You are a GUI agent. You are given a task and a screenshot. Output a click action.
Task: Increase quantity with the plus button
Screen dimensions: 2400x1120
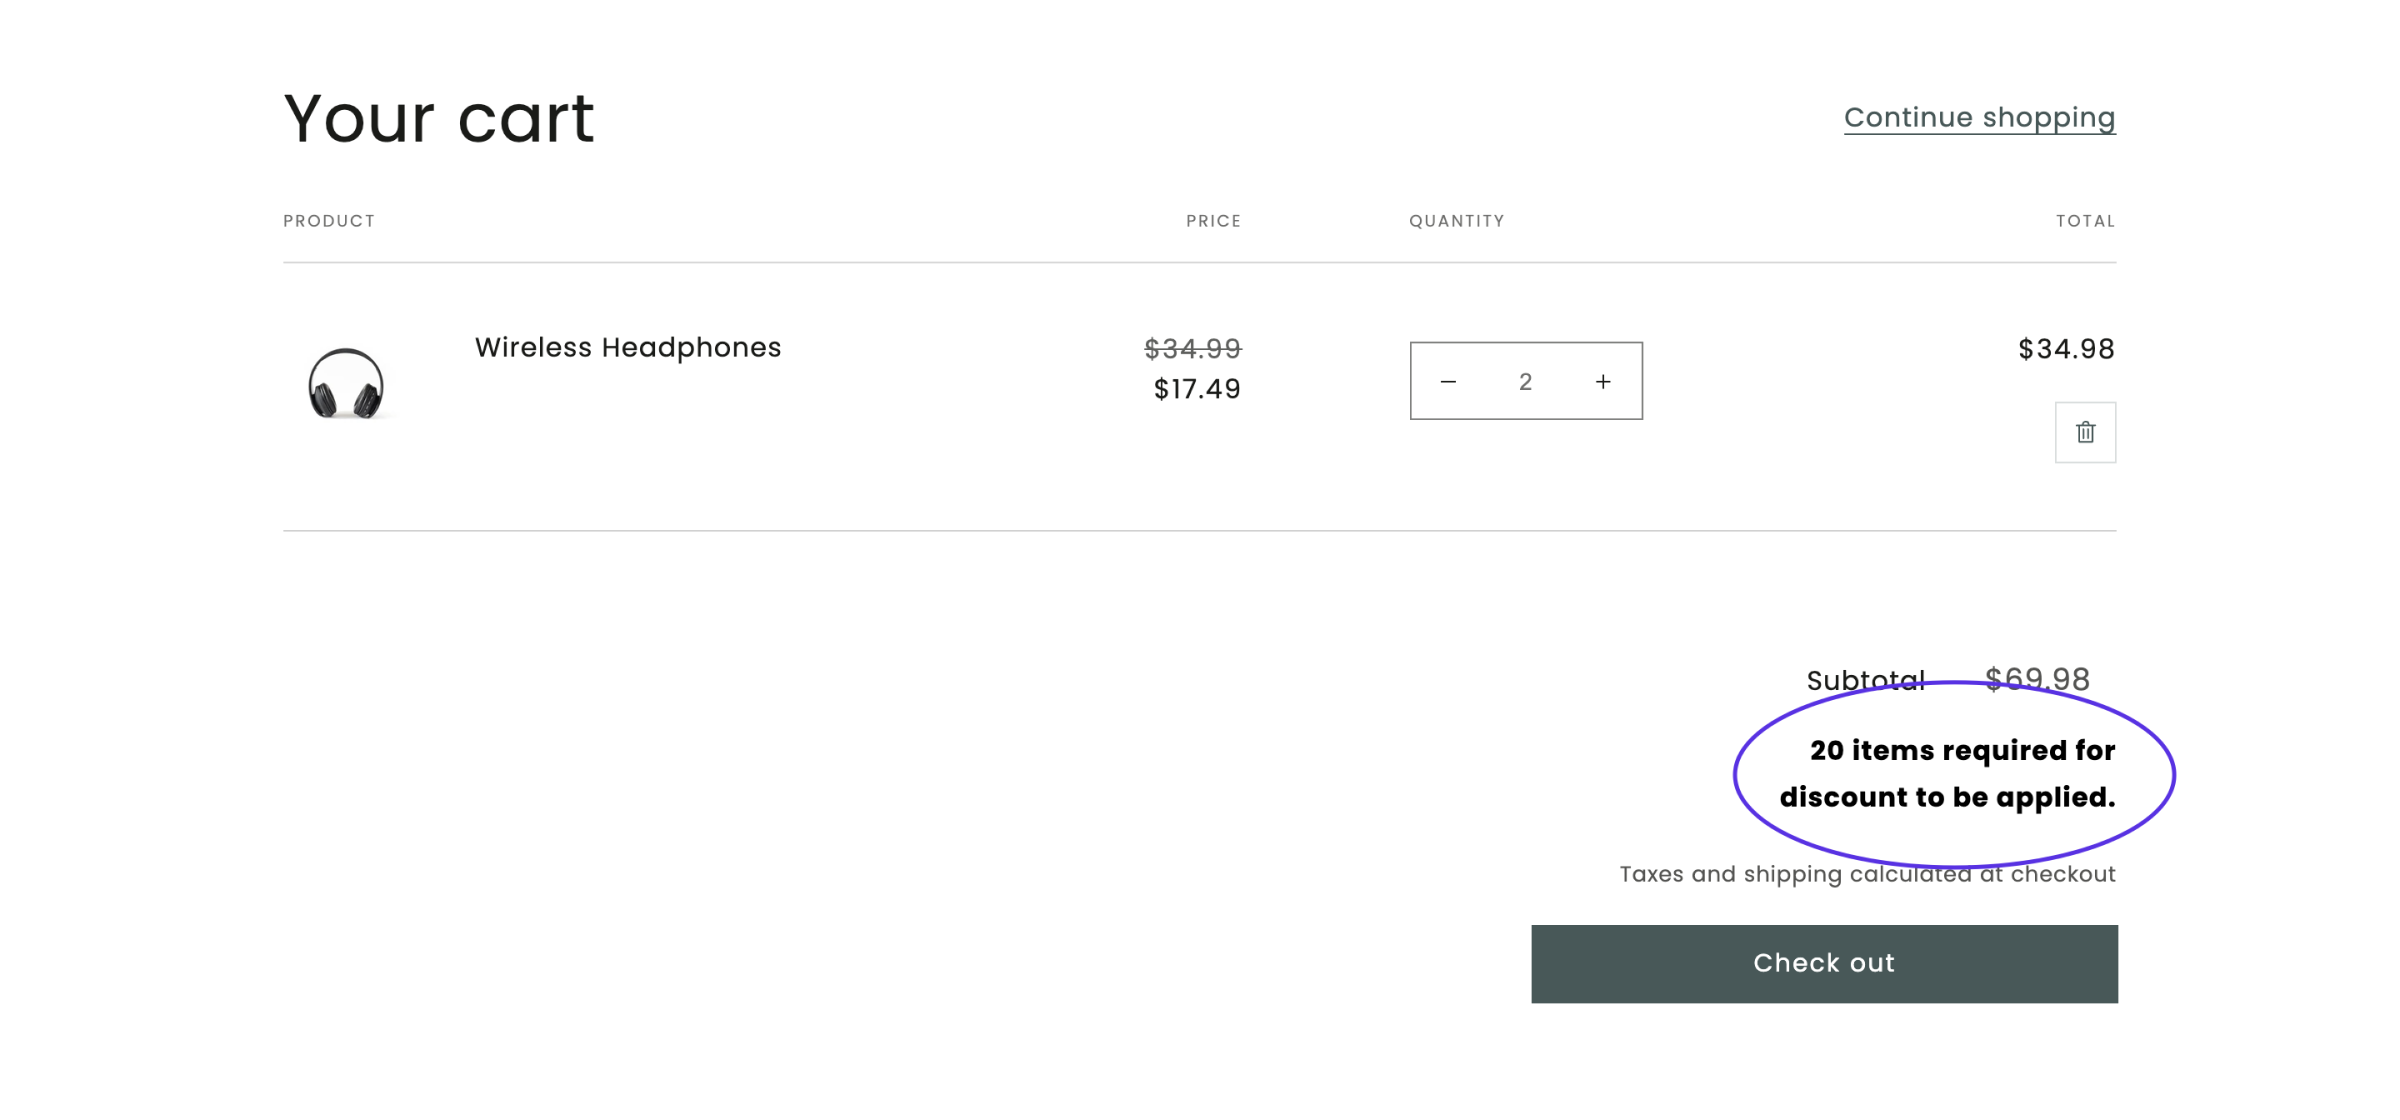click(1603, 381)
